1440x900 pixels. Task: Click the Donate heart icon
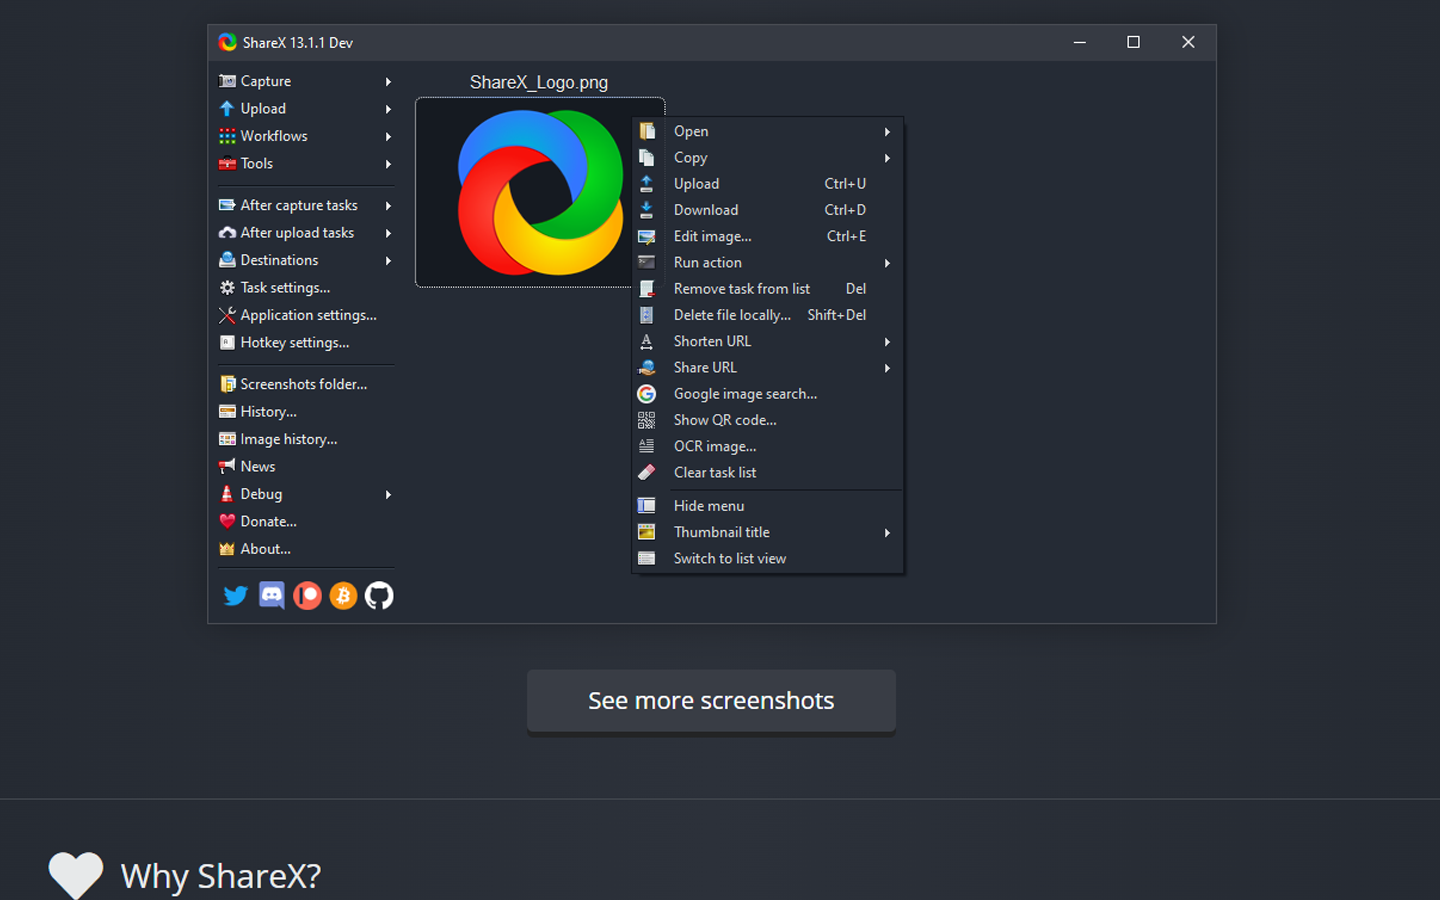tap(227, 521)
